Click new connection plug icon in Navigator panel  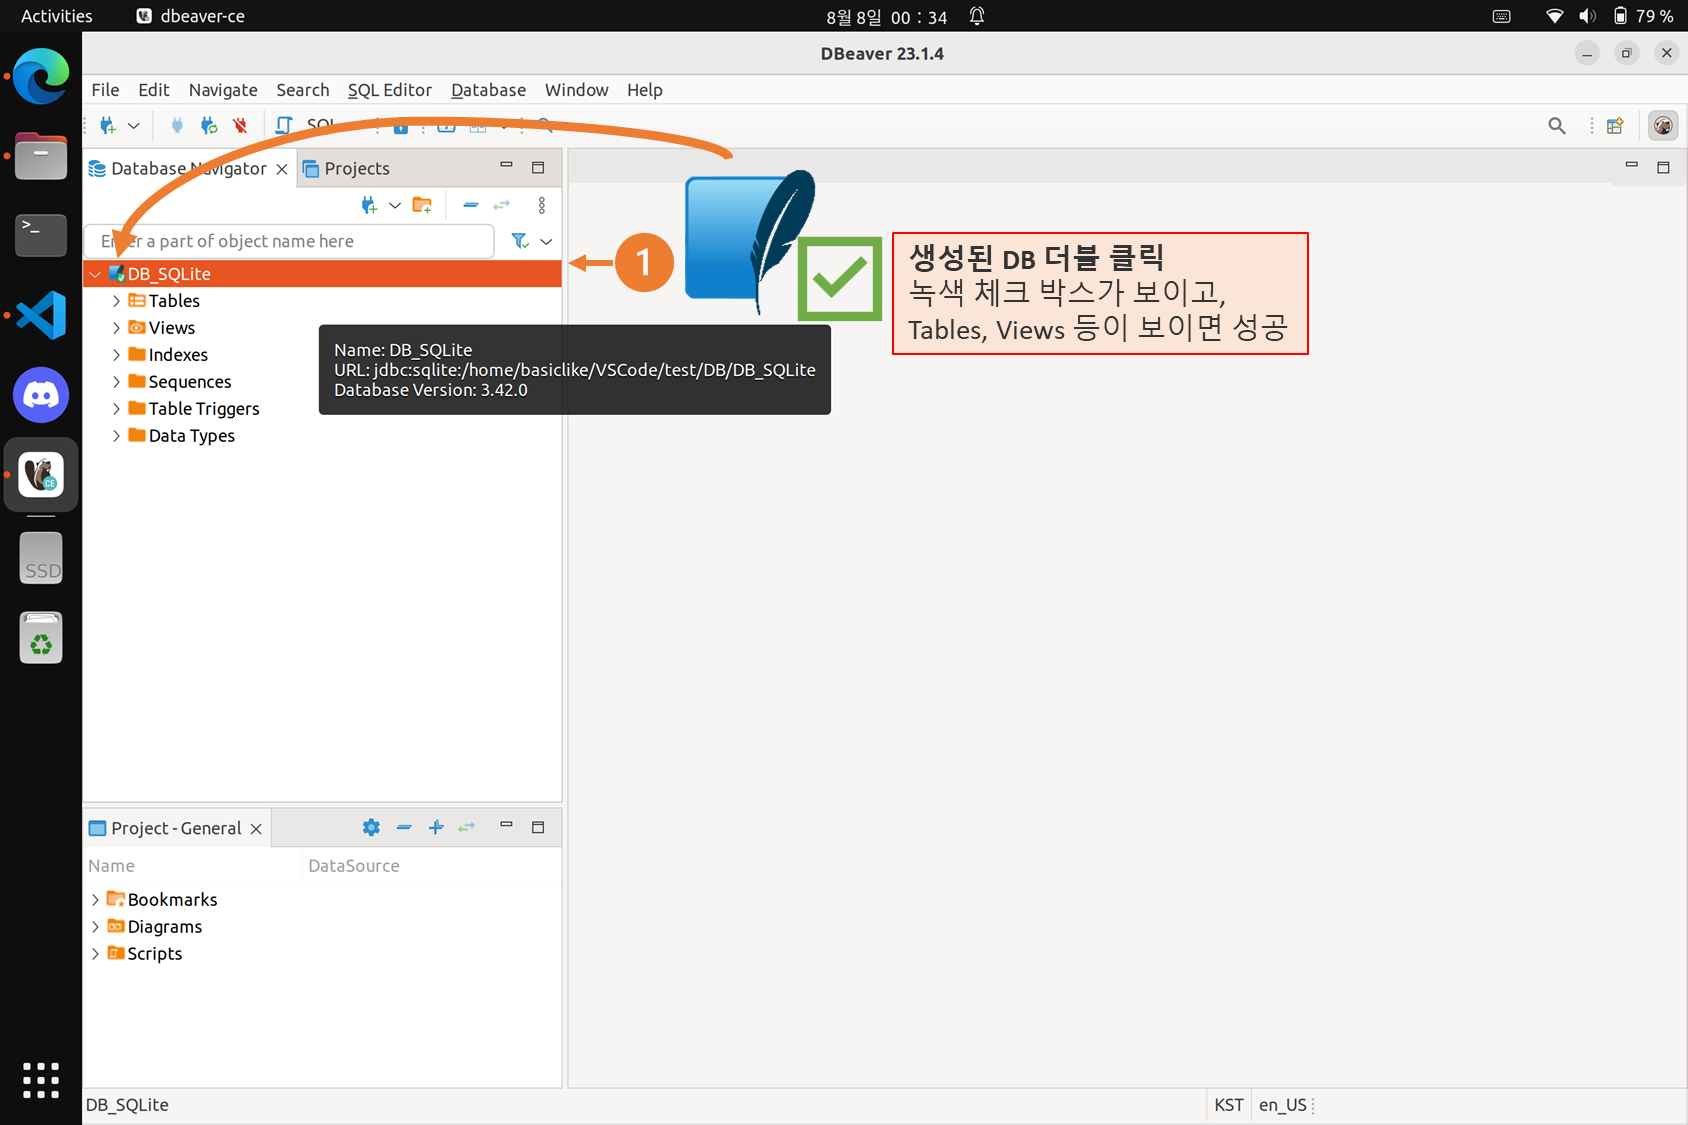(x=369, y=205)
